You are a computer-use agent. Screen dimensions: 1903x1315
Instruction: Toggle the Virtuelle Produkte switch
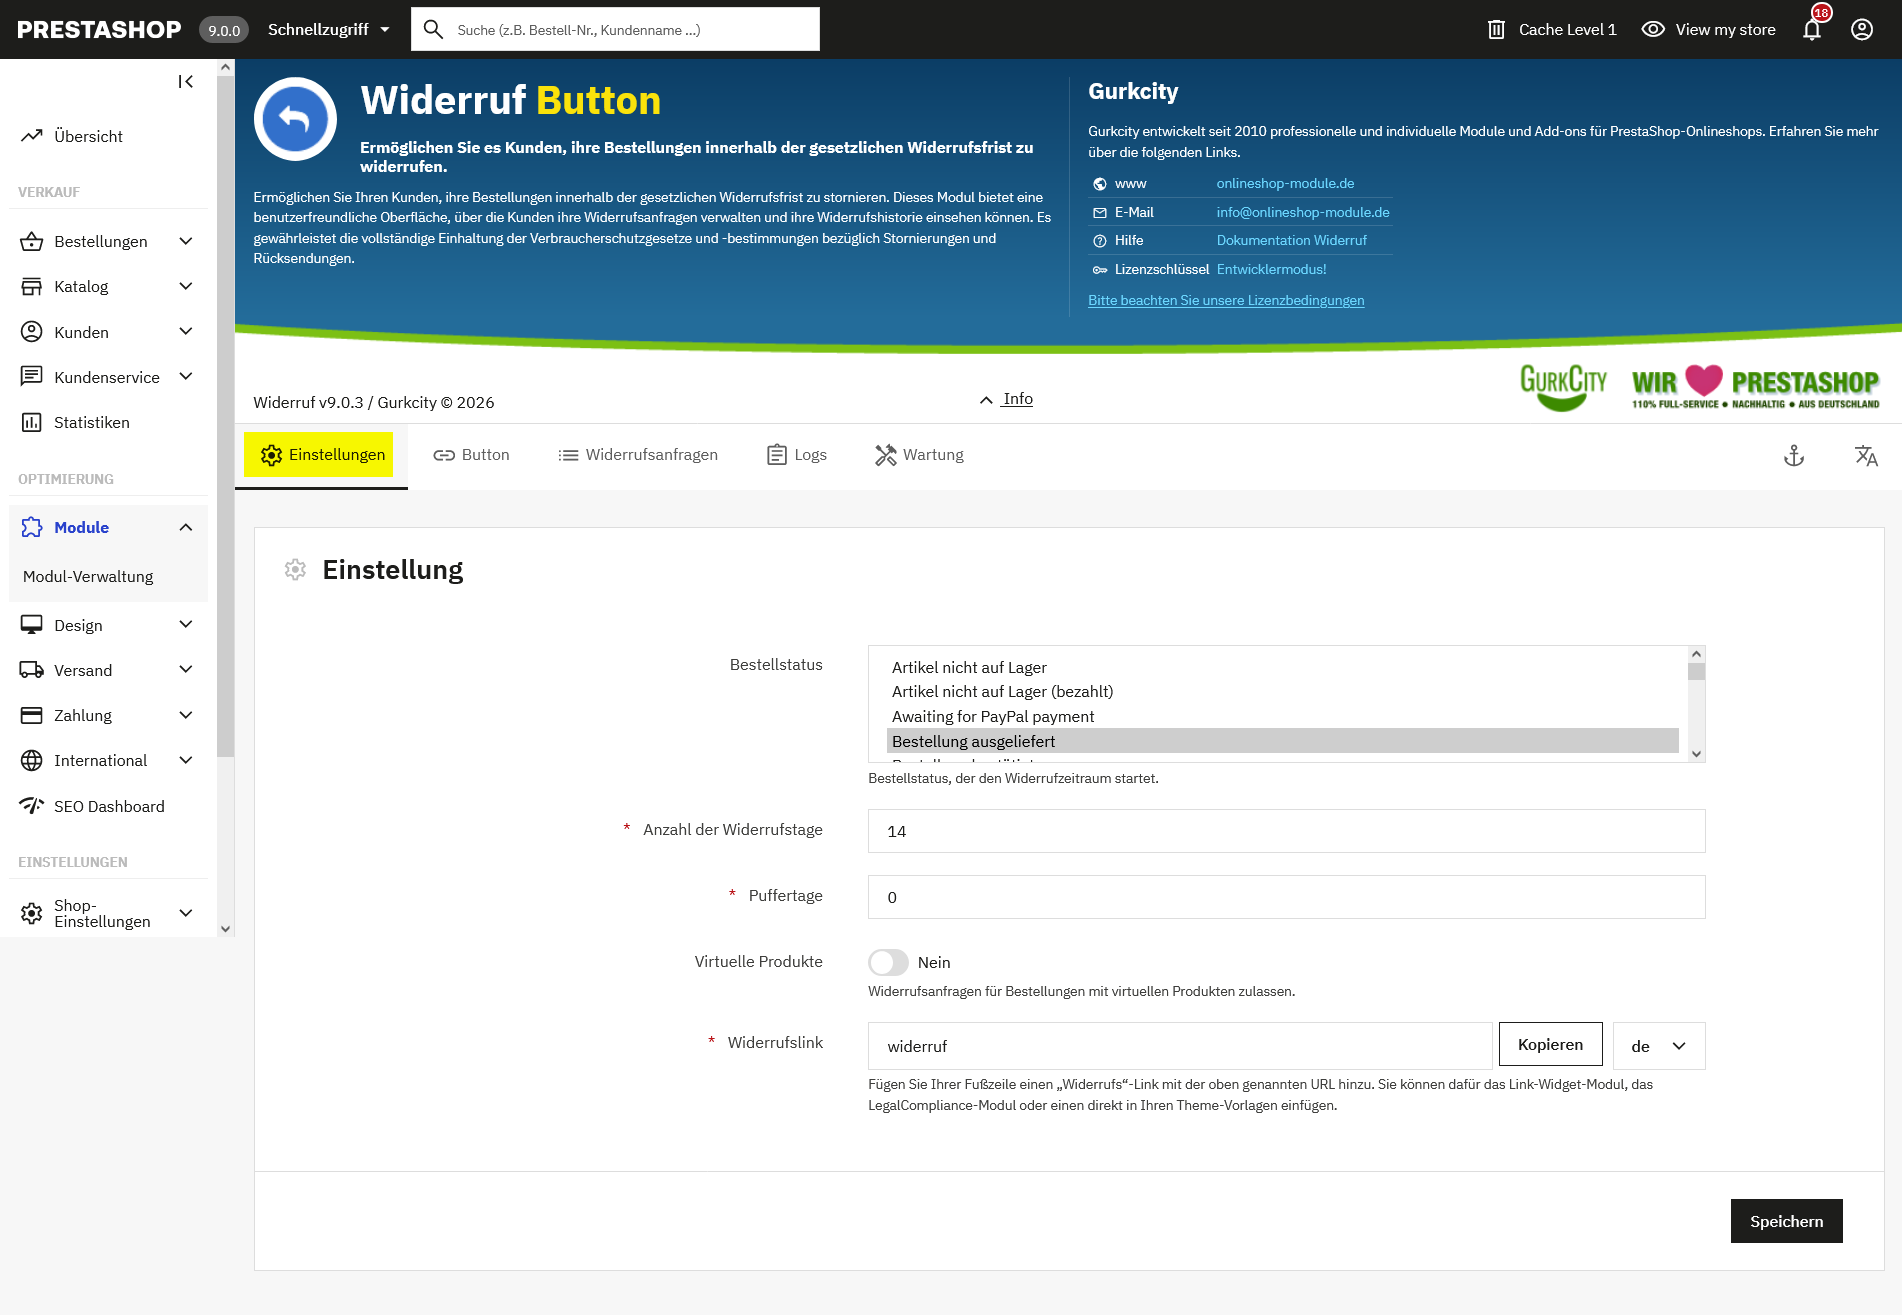pyautogui.click(x=888, y=962)
